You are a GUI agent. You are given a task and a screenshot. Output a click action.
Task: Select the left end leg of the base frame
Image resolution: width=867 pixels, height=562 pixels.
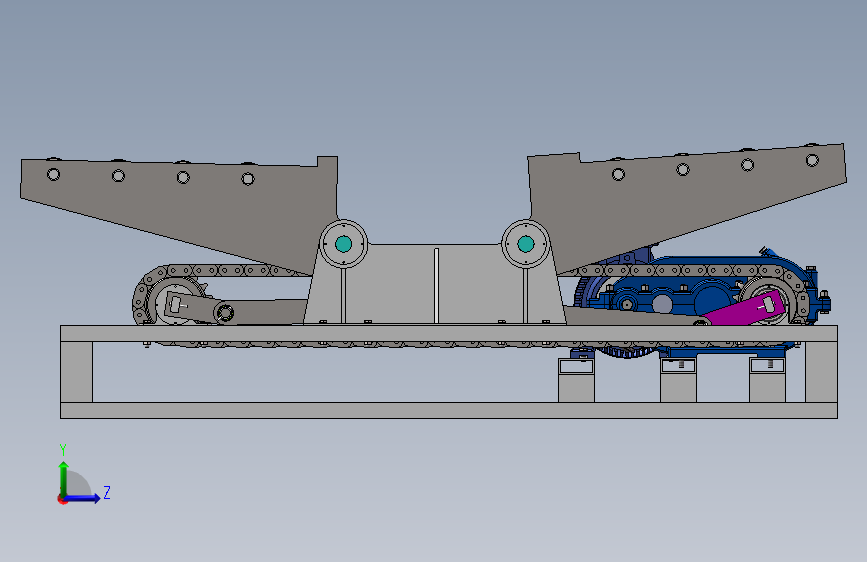coord(76,372)
